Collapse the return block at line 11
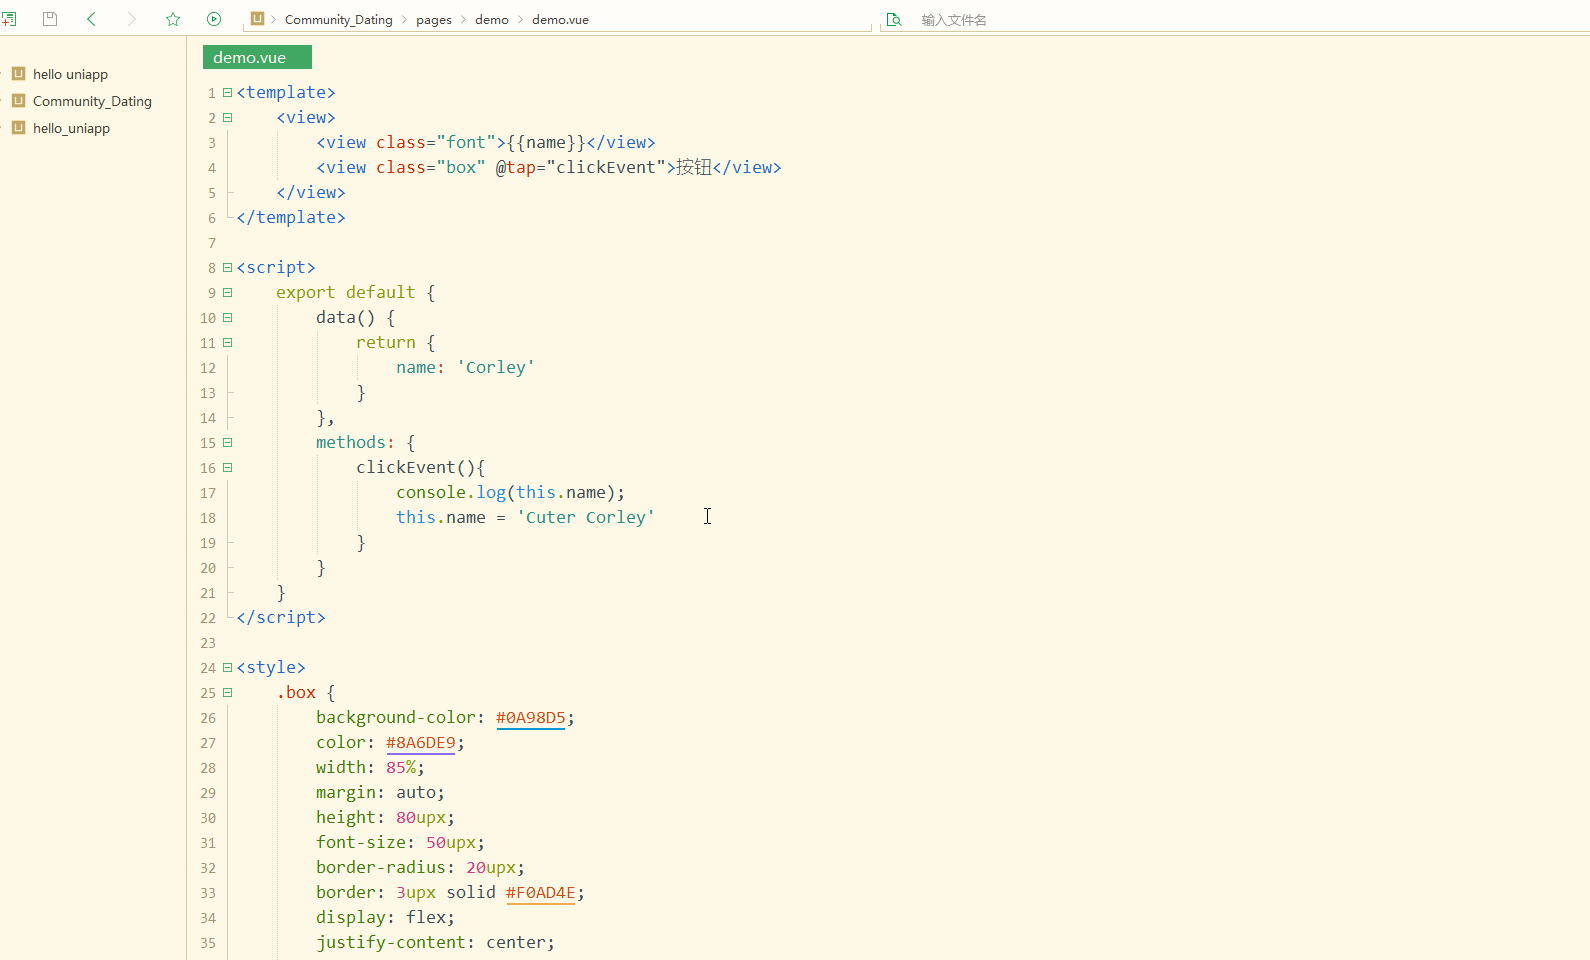This screenshot has width=1590, height=960. coord(227,342)
